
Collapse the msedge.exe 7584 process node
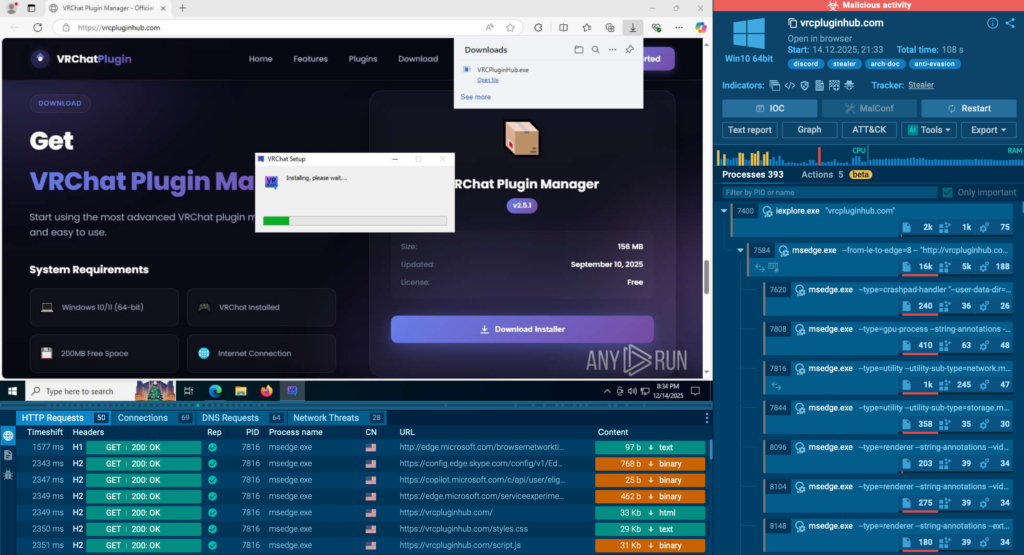tap(740, 250)
